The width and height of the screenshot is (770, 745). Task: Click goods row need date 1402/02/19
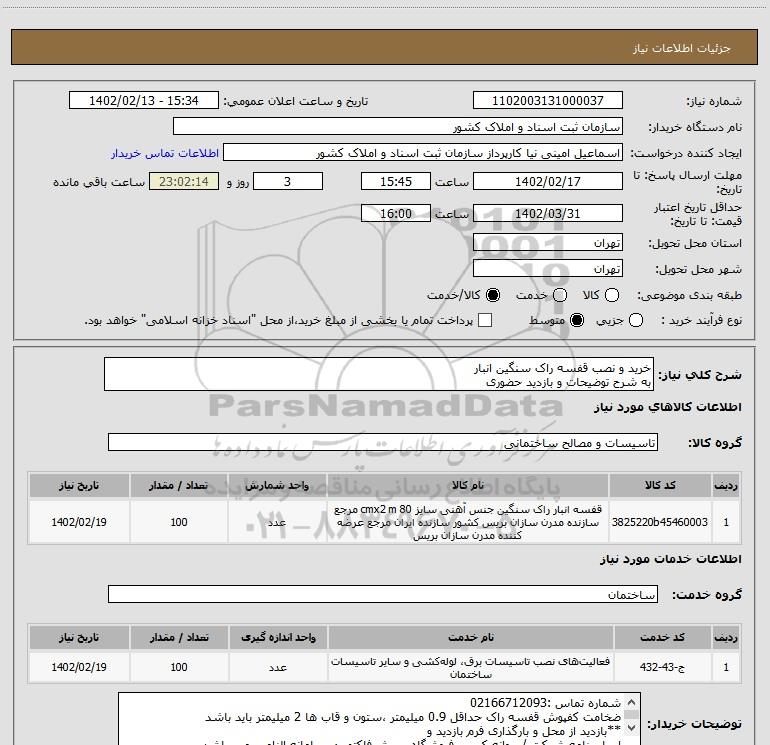(x=79, y=522)
